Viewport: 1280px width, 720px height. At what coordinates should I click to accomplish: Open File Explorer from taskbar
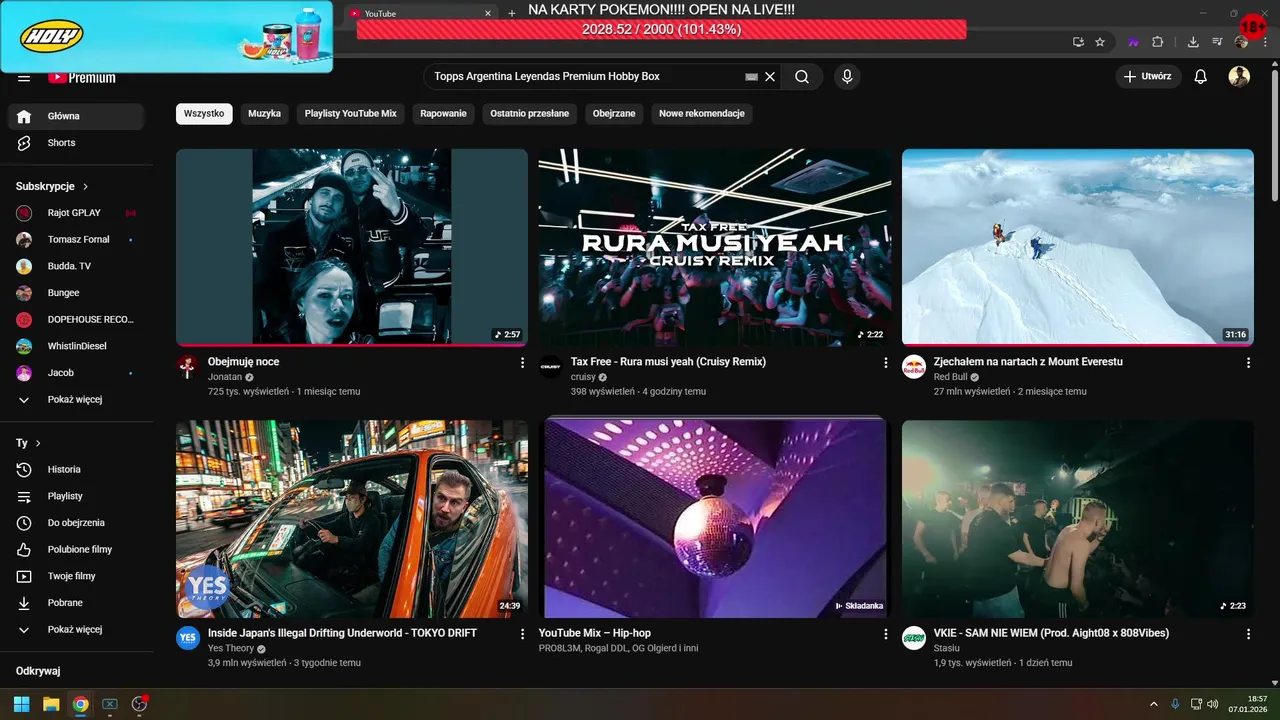click(51, 704)
